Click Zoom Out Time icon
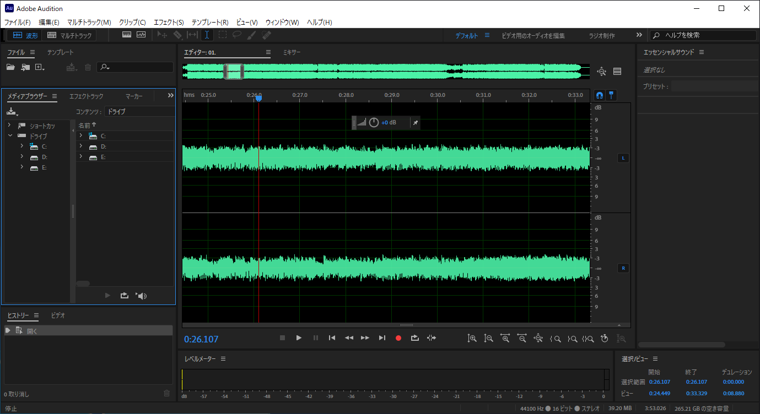760x414 pixels. 522,338
